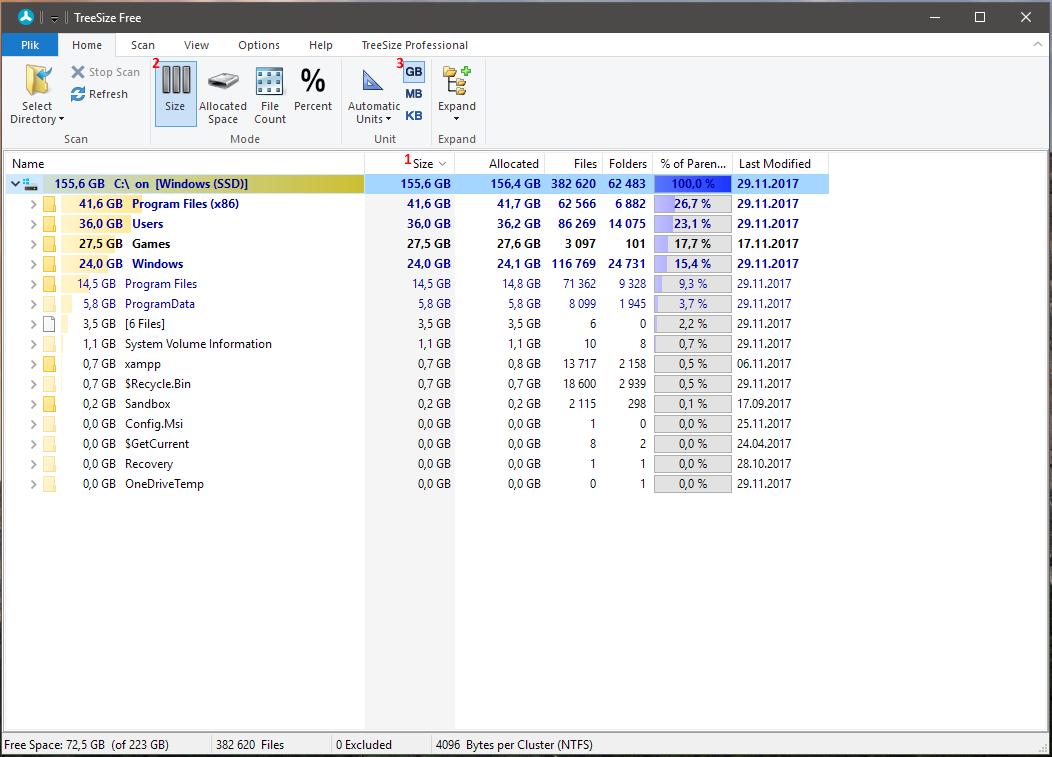The image size is (1052, 757).
Task: Expand the xampp folder
Action: pos(33,364)
